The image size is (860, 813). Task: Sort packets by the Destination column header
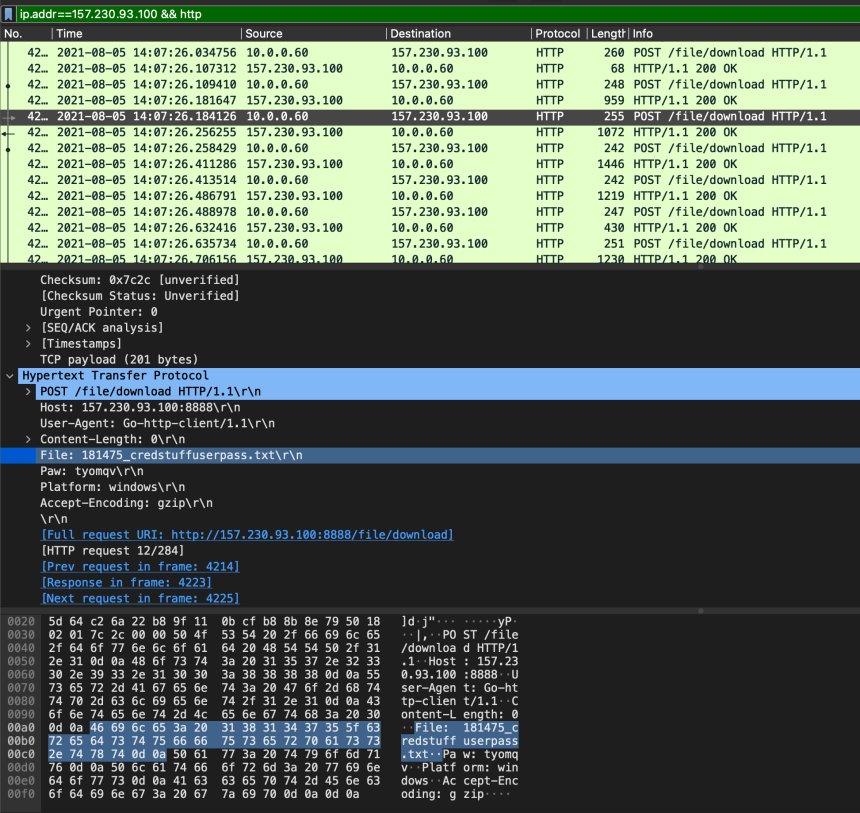tap(459, 33)
